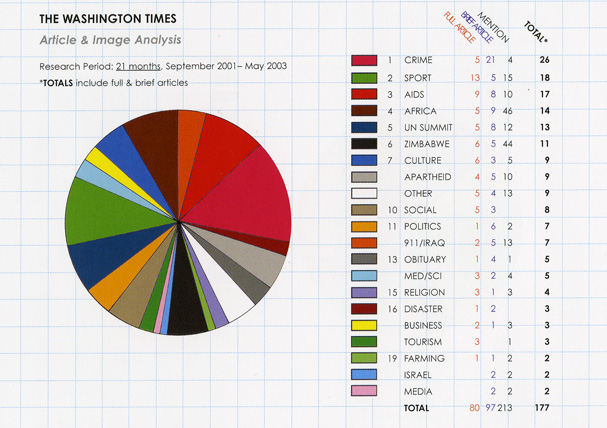
Task: Select the white OTHER legend swatch
Action: click(x=364, y=193)
